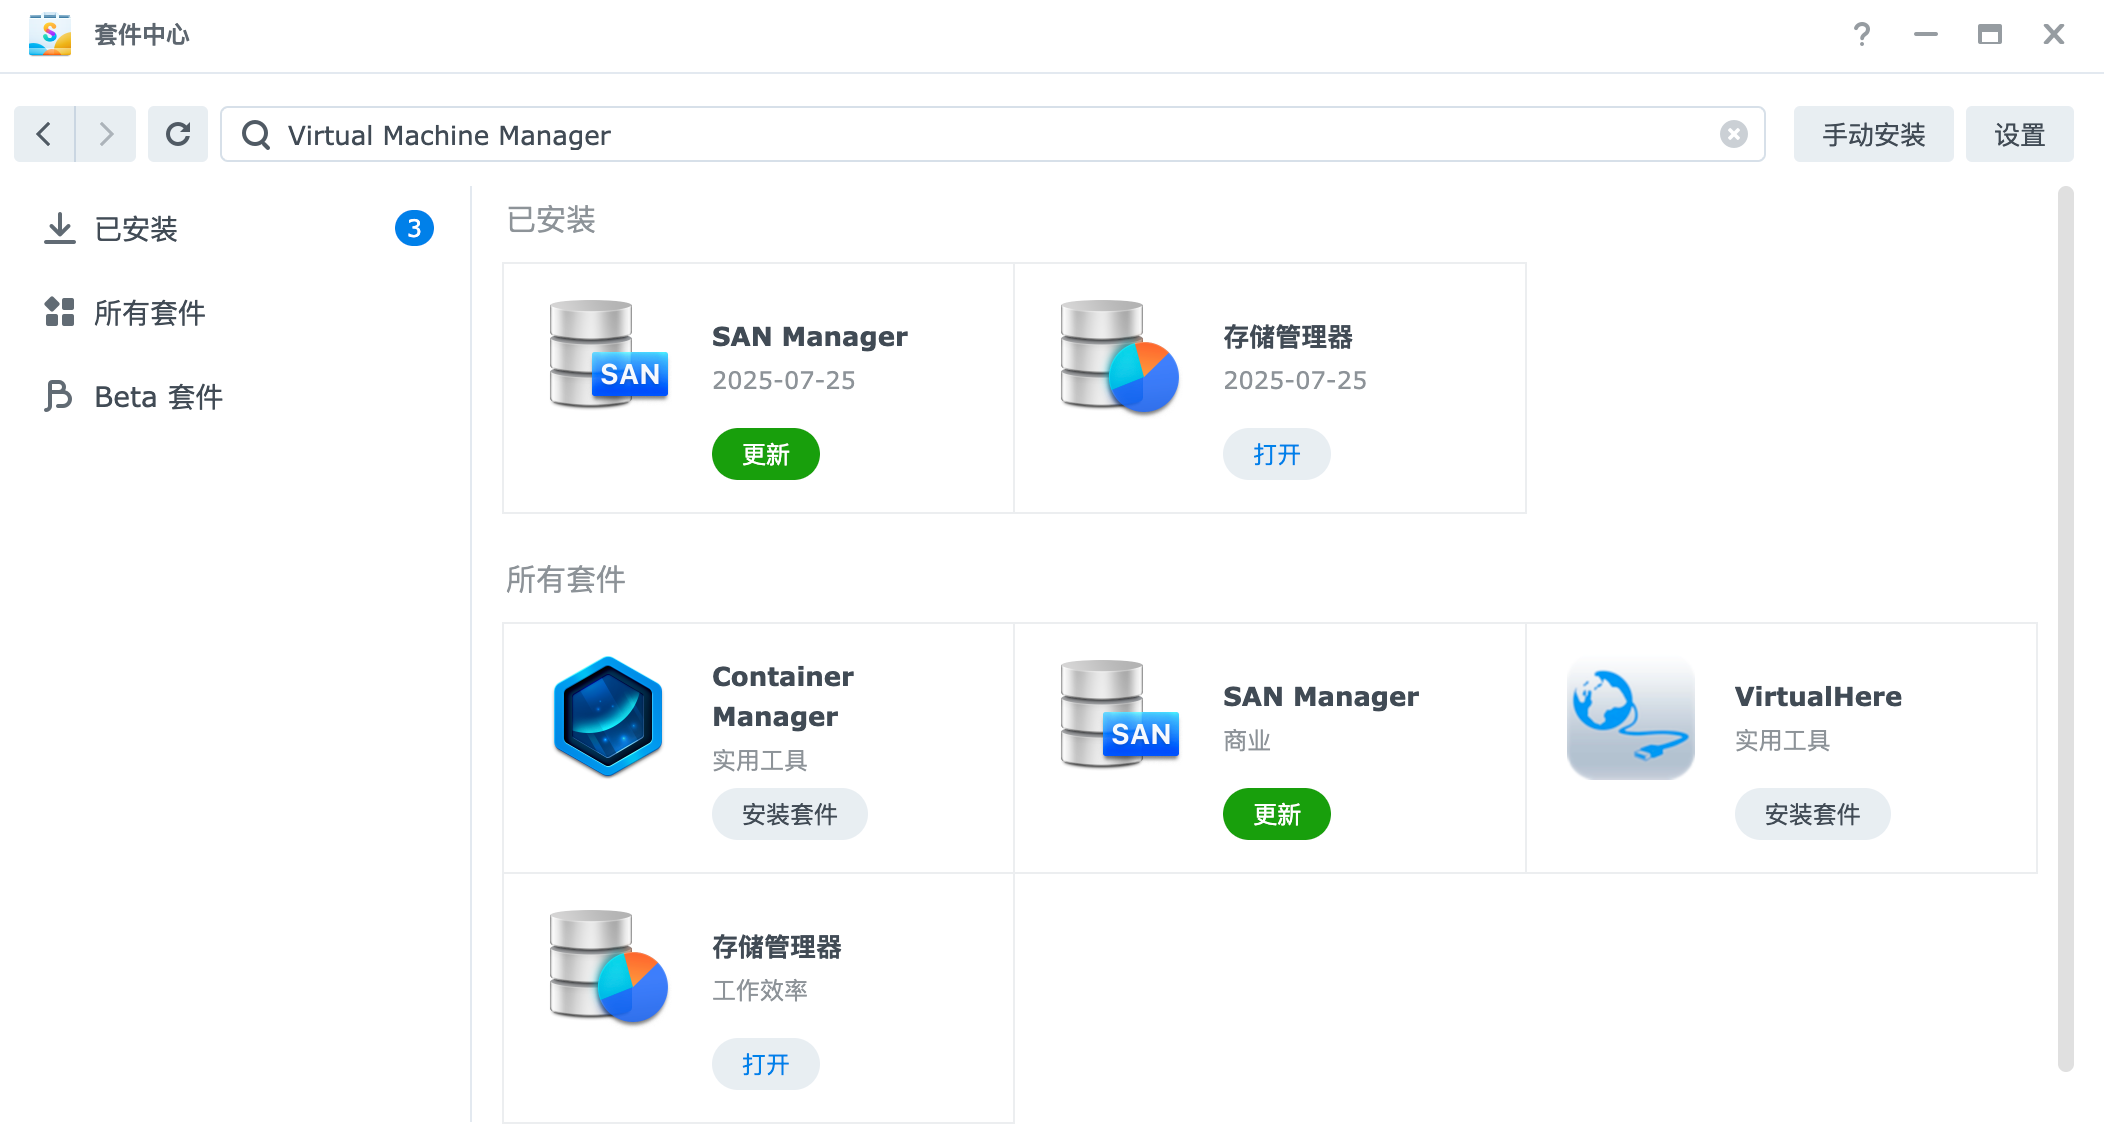Open help via the question mark icon
The width and height of the screenshot is (2104, 1146).
(1861, 35)
